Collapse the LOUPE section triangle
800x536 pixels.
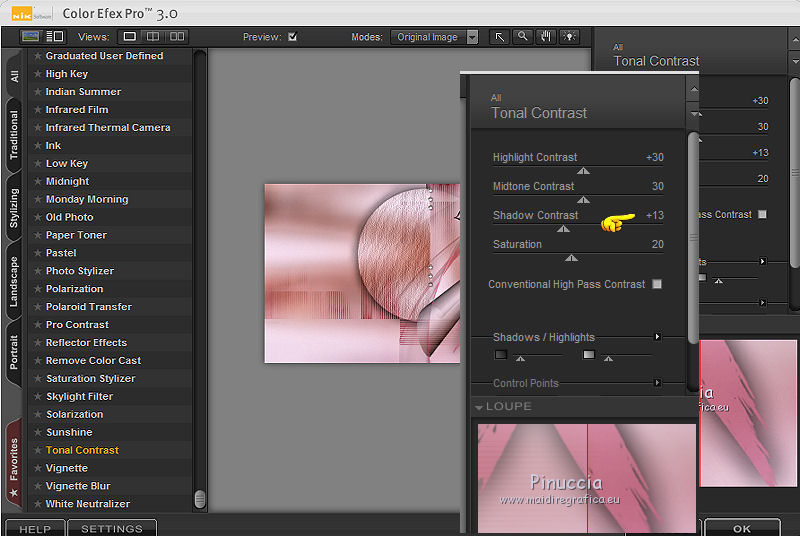pyautogui.click(x=479, y=407)
